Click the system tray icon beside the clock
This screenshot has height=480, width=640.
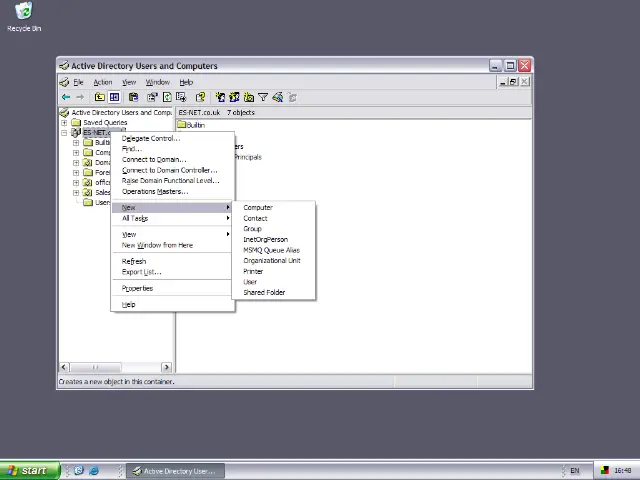click(605, 471)
